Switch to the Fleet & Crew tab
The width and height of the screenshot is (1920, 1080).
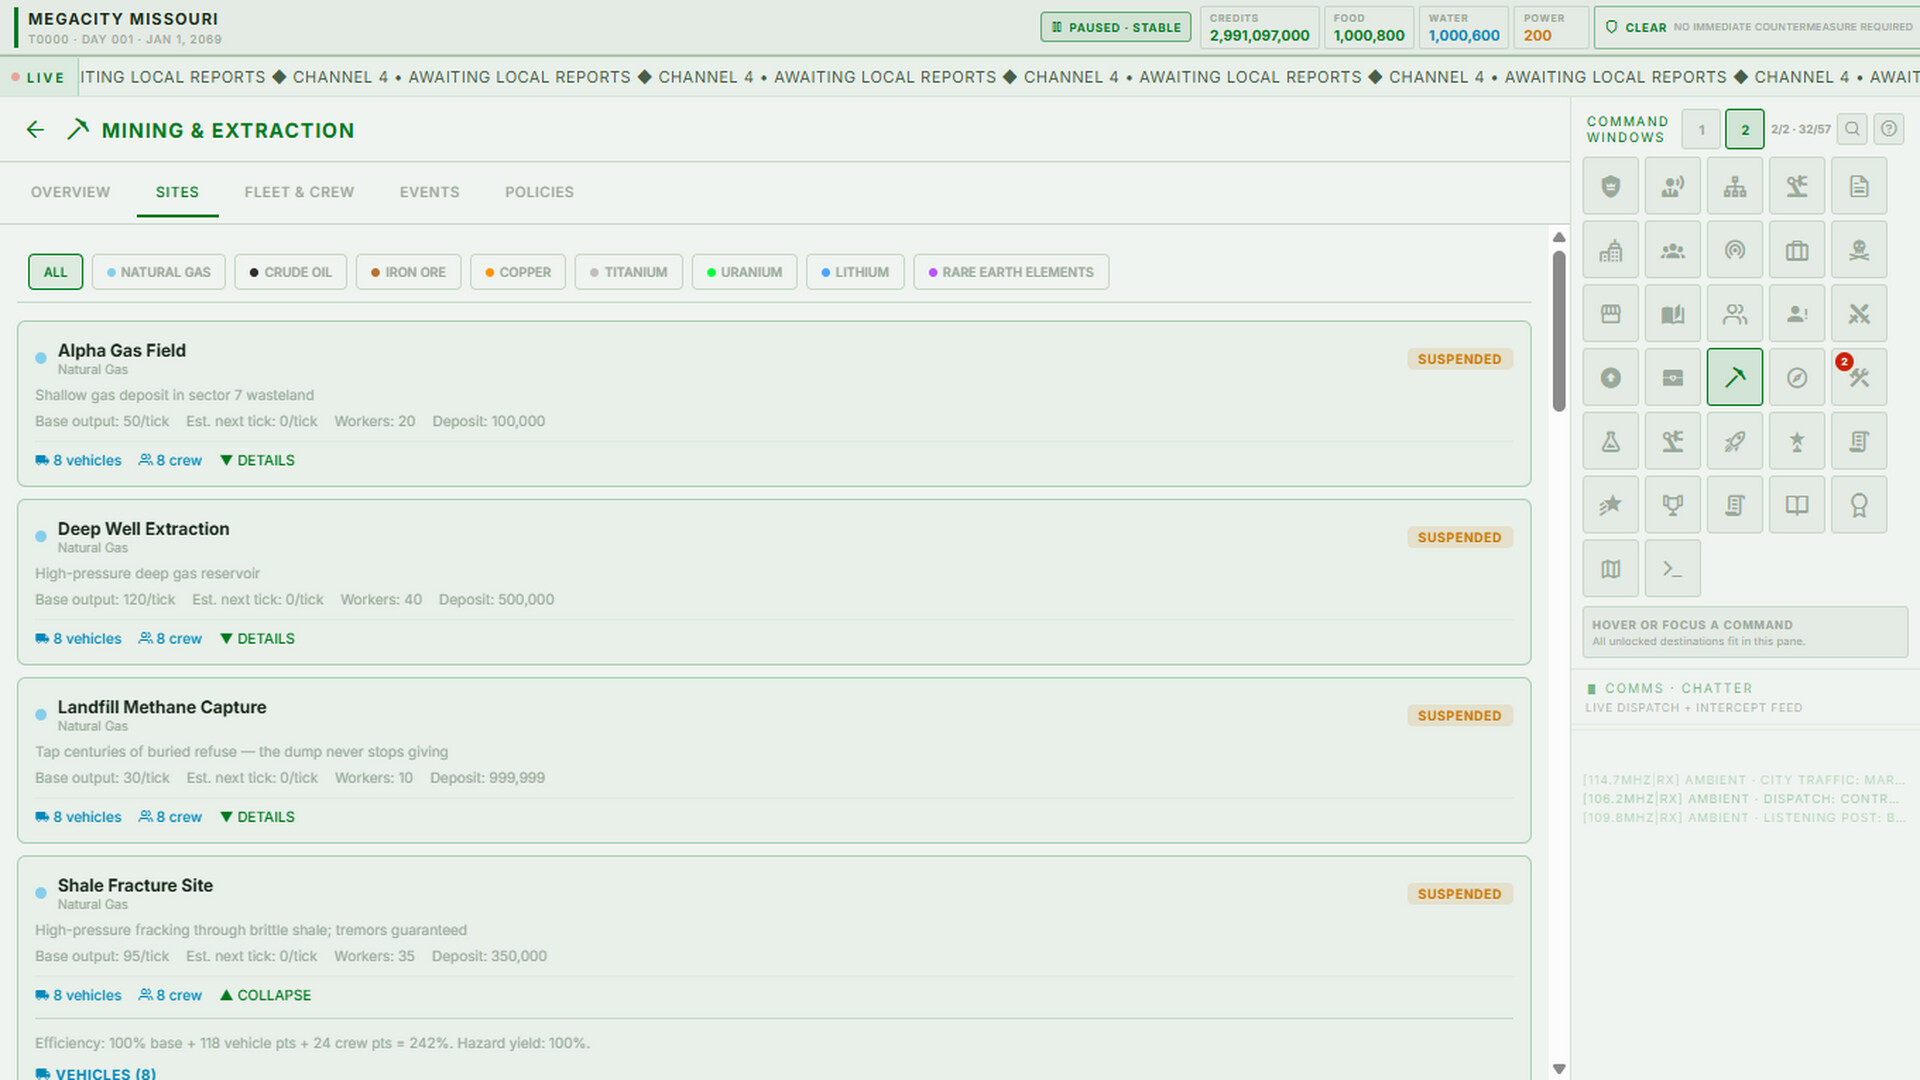[299, 192]
